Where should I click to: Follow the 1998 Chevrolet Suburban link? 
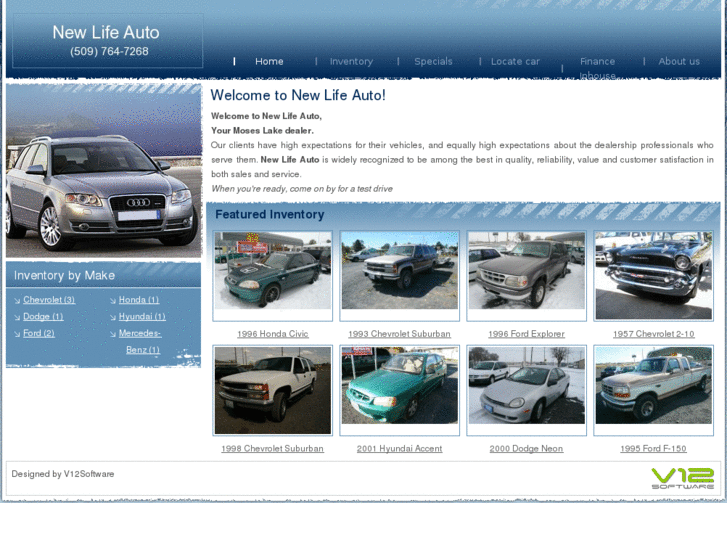tap(273, 449)
